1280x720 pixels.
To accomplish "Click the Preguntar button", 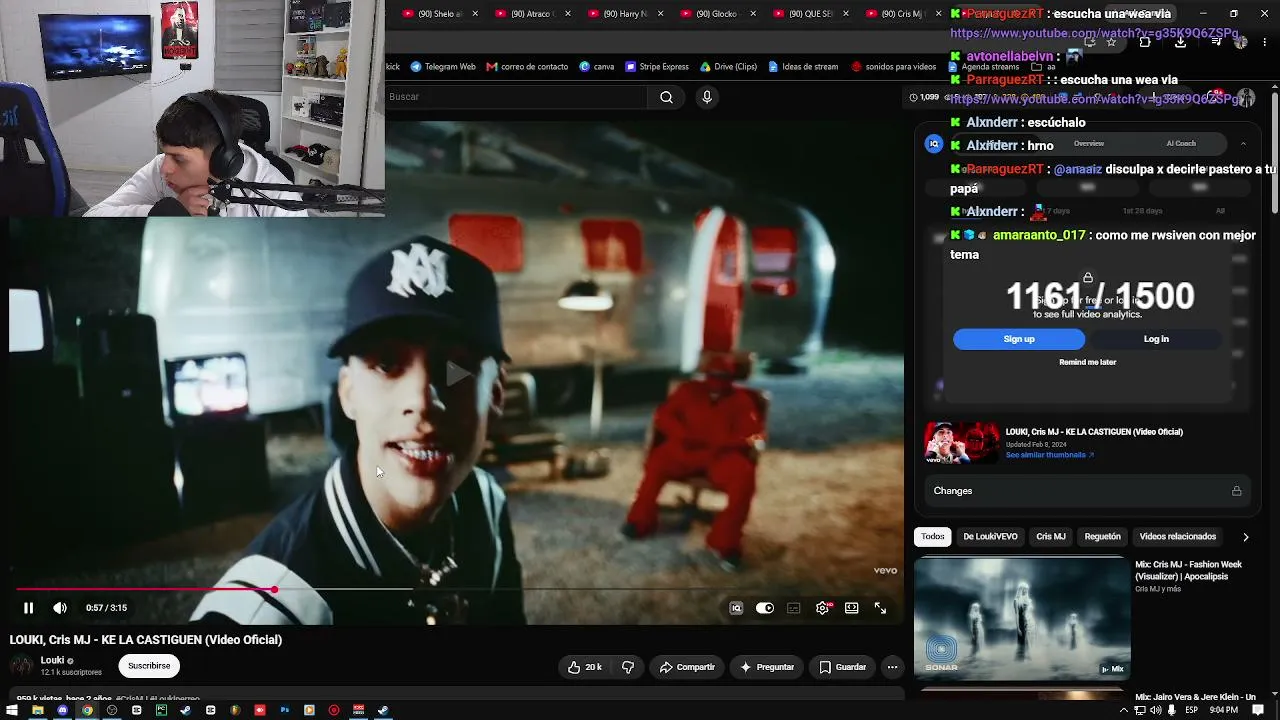I will pyautogui.click(x=766, y=667).
